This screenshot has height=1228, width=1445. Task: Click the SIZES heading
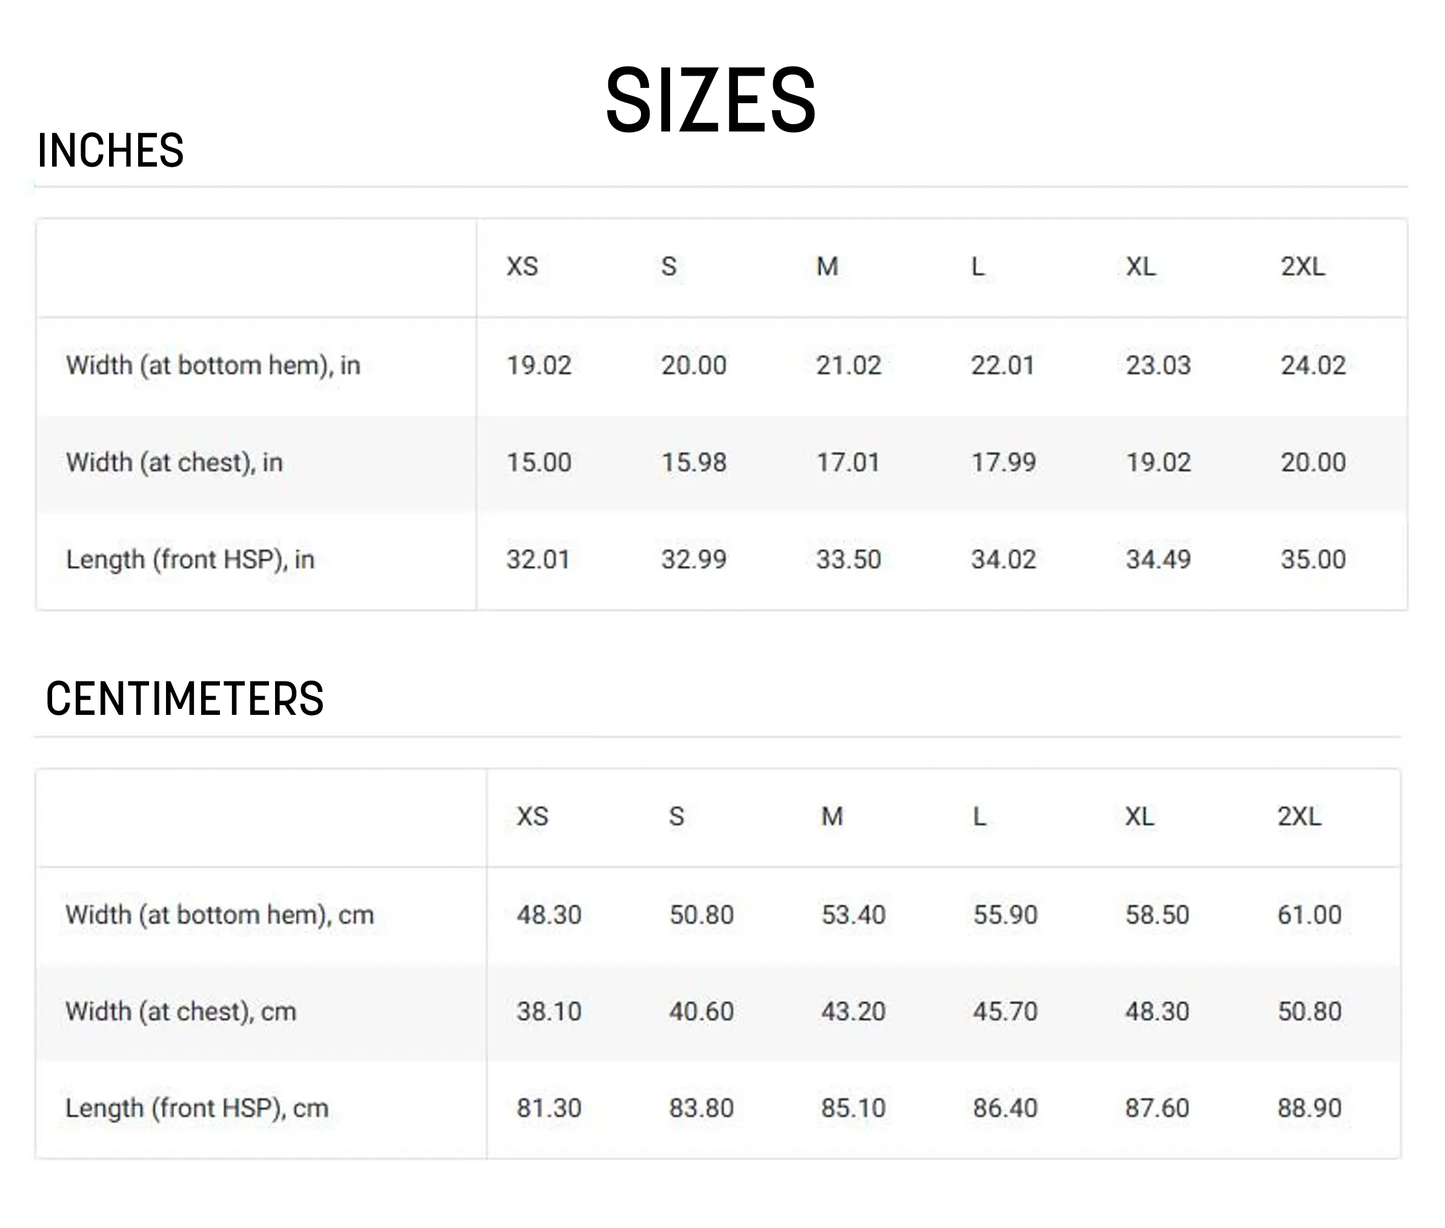[x=711, y=100]
